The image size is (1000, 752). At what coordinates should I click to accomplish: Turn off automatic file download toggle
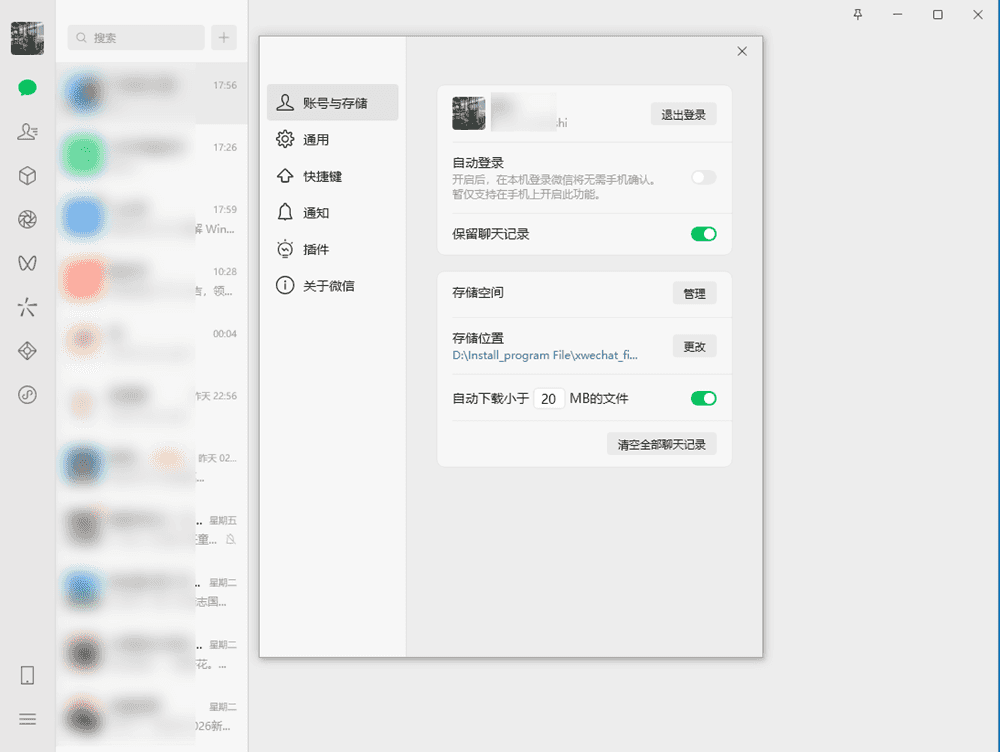click(x=703, y=398)
